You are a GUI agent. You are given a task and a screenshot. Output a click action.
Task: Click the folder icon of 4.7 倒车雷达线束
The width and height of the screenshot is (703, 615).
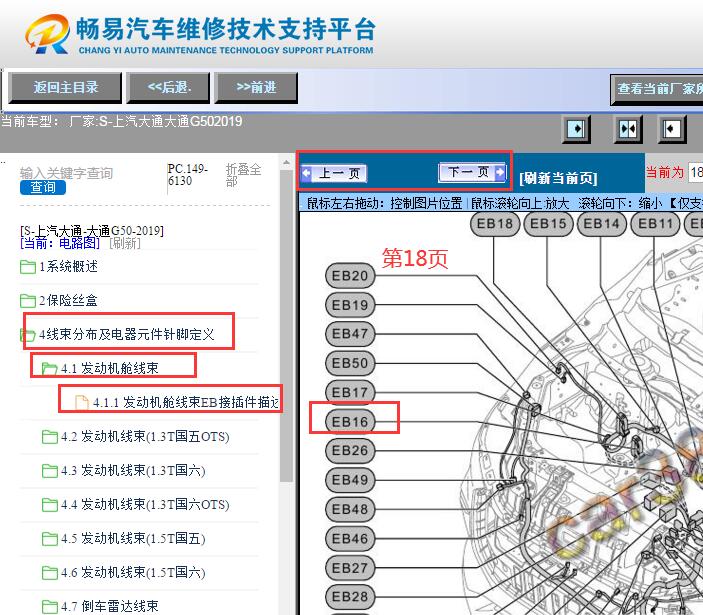49,607
